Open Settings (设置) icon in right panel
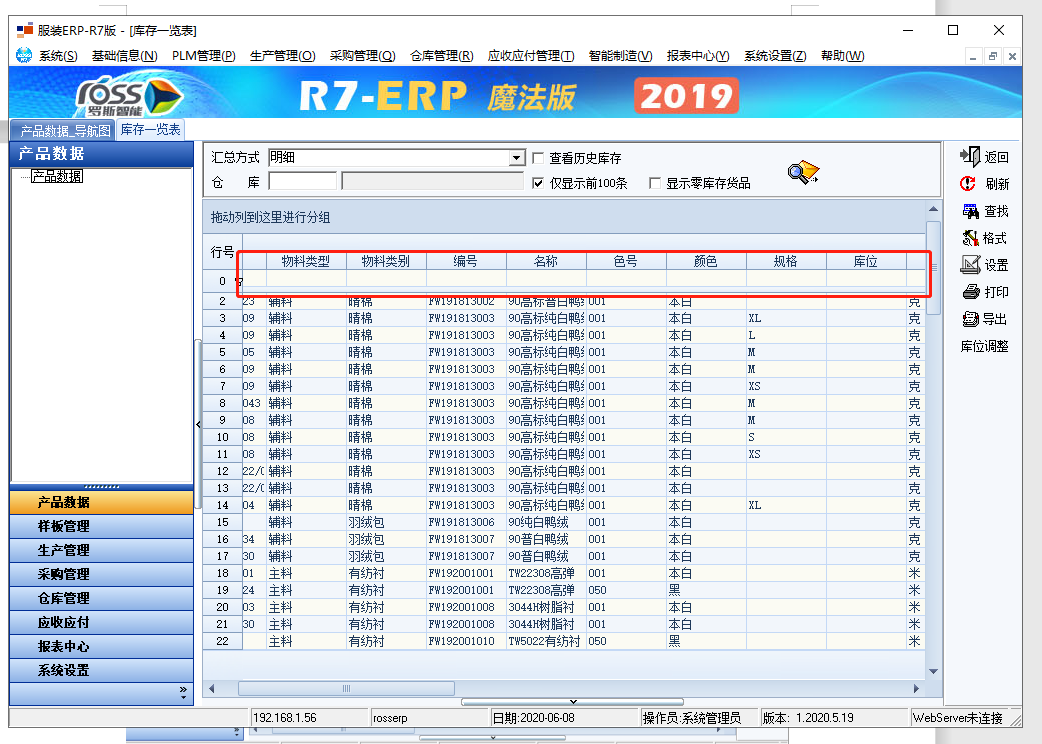This screenshot has width=1042, height=744. point(970,264)
